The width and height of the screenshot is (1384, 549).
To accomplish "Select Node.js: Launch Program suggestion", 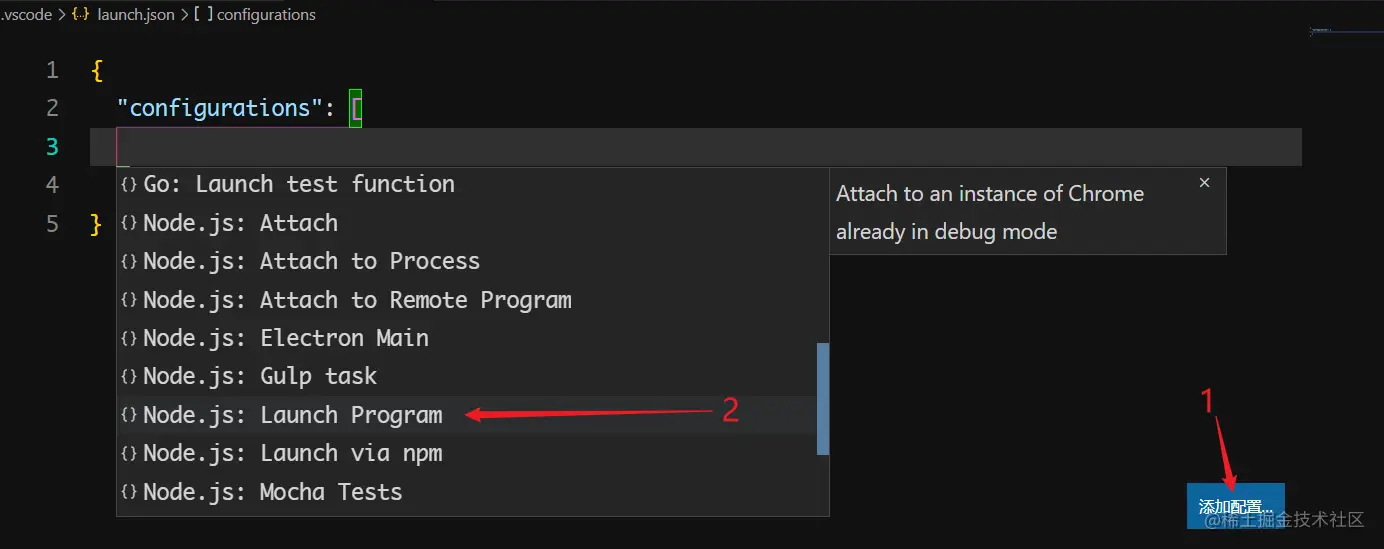I will (x=292, y=415).
